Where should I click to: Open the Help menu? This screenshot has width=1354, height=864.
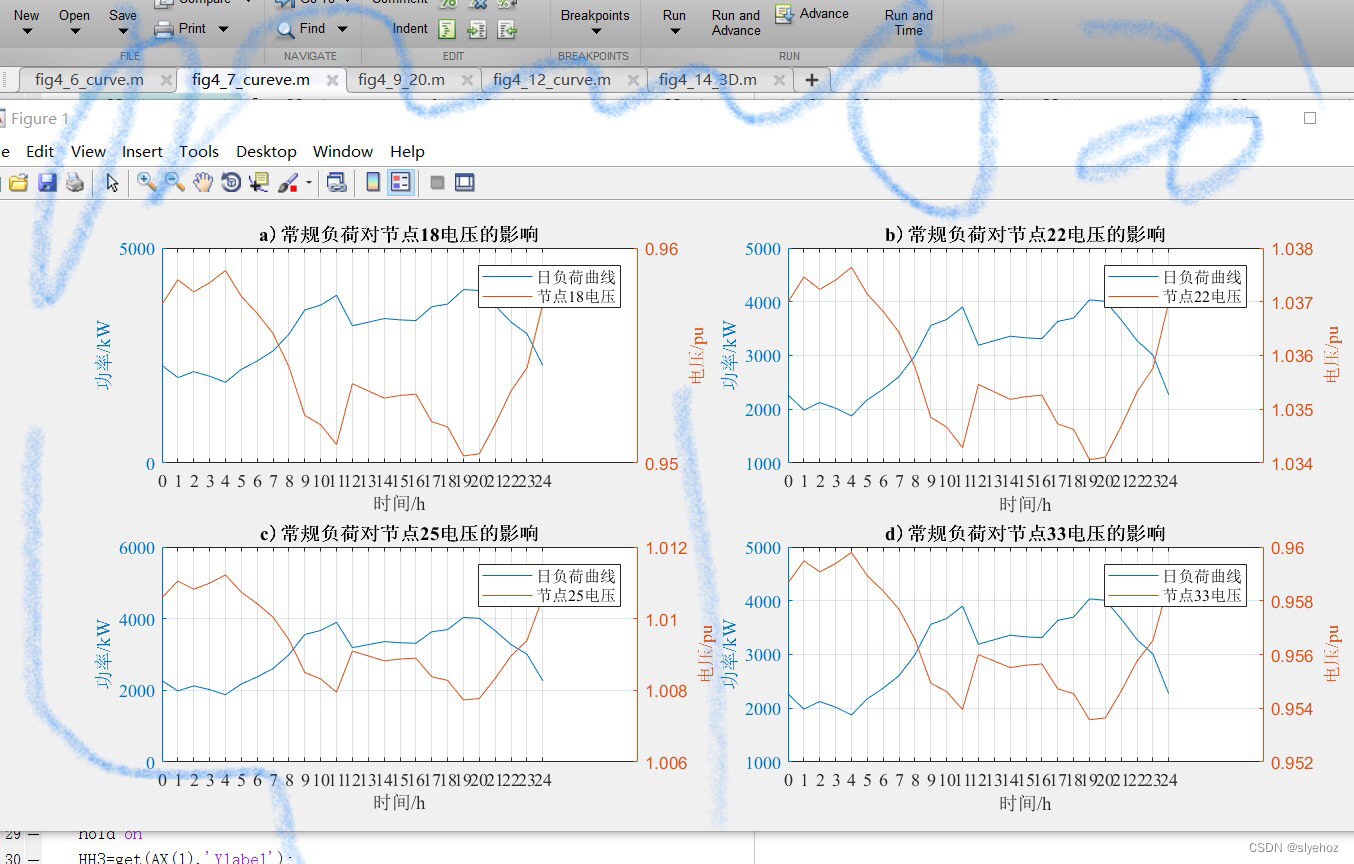407,151
